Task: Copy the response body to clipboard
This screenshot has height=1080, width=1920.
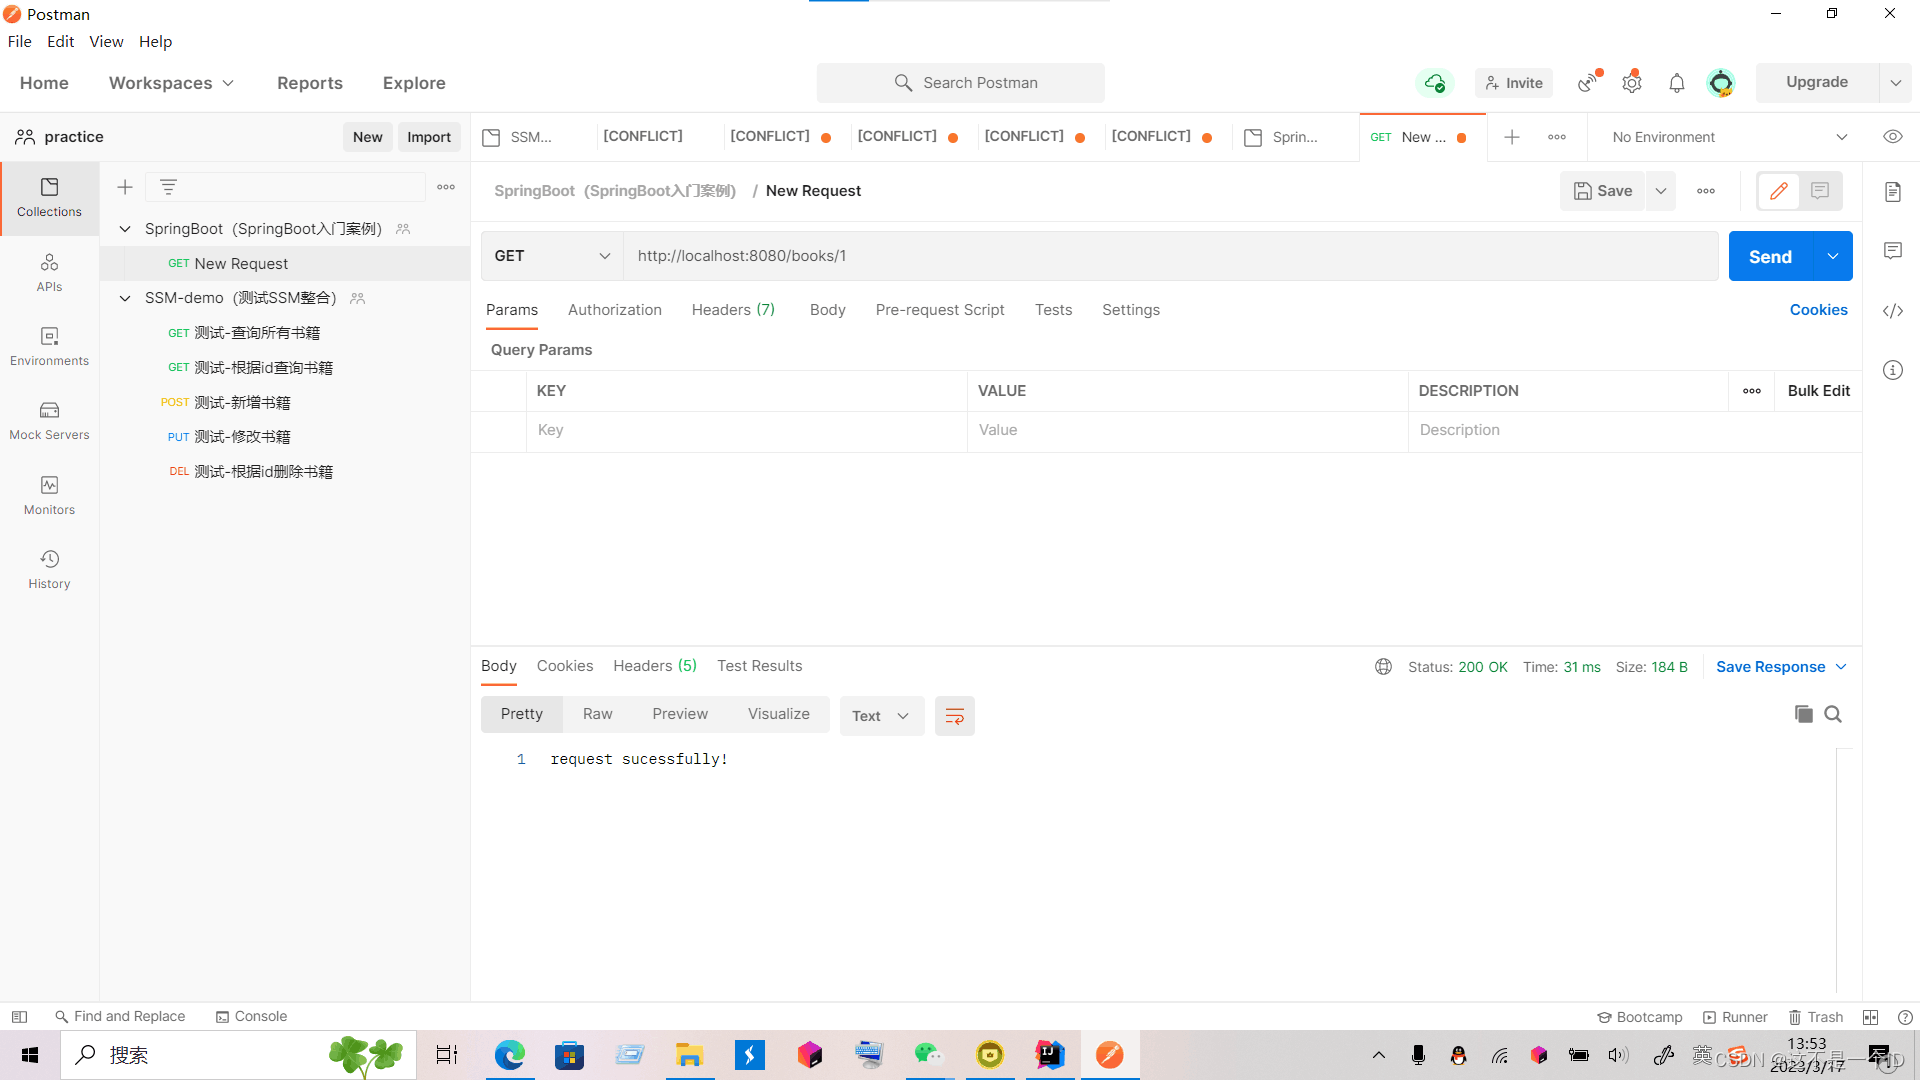Action: pyautogui.click(x=1804, y=714)
